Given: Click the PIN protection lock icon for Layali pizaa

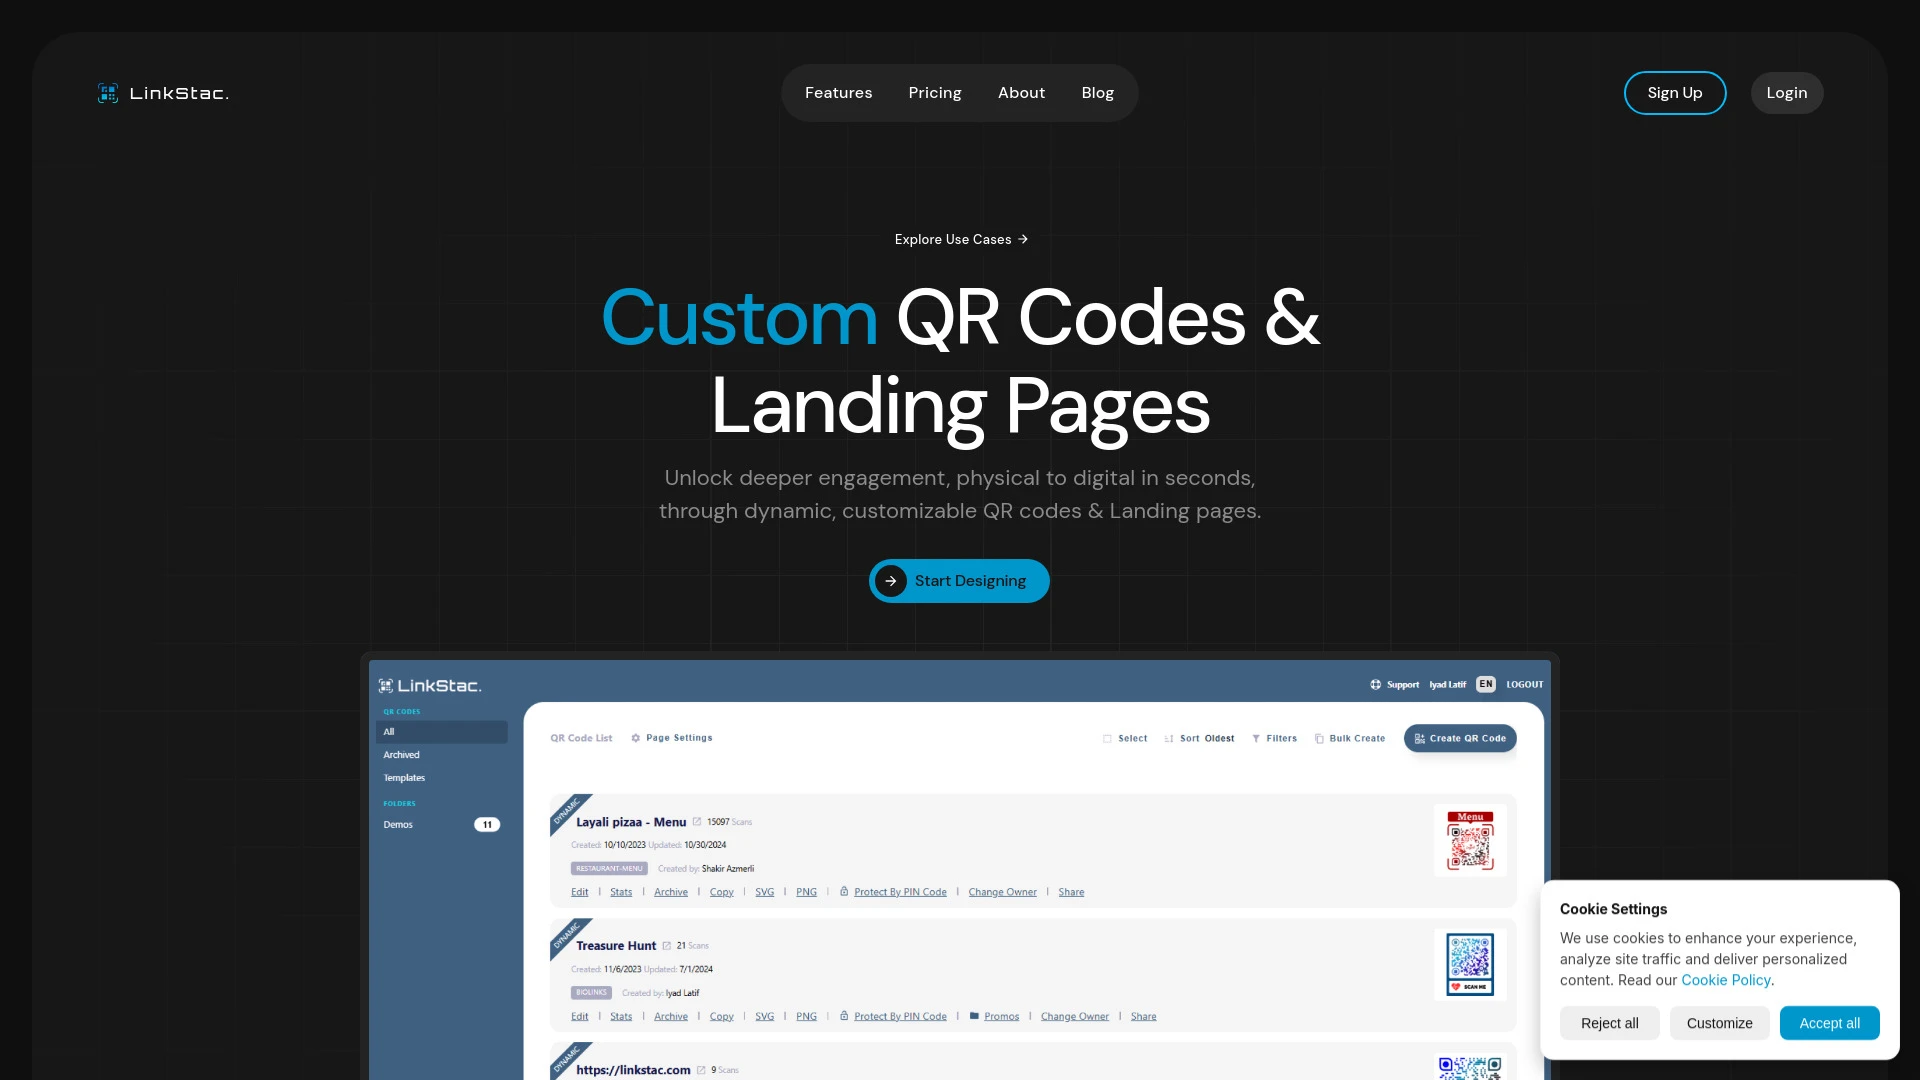Looking at the screenshot, I should 844,891.
